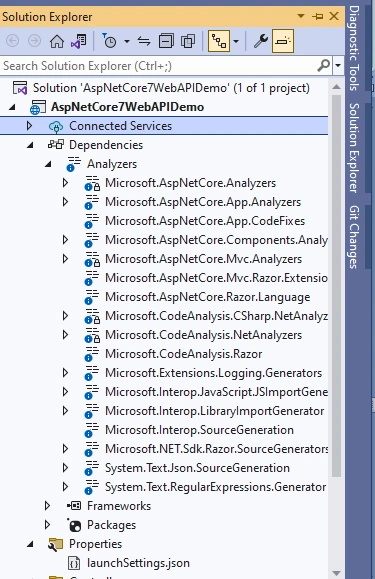Collapse the AspNetCore7WebAPIDemo project node

click(x=13, y=107)
